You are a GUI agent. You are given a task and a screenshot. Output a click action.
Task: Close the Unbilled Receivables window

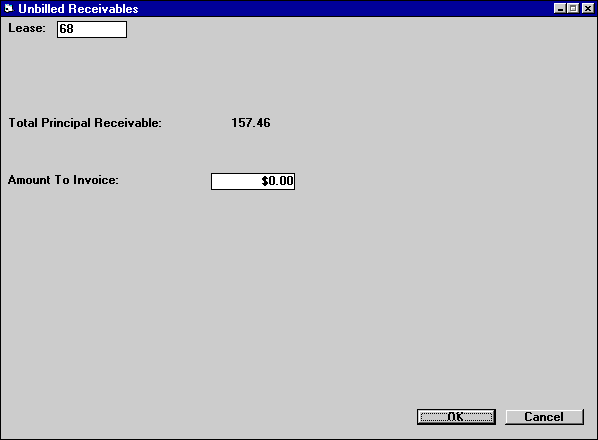click(588, 8)
